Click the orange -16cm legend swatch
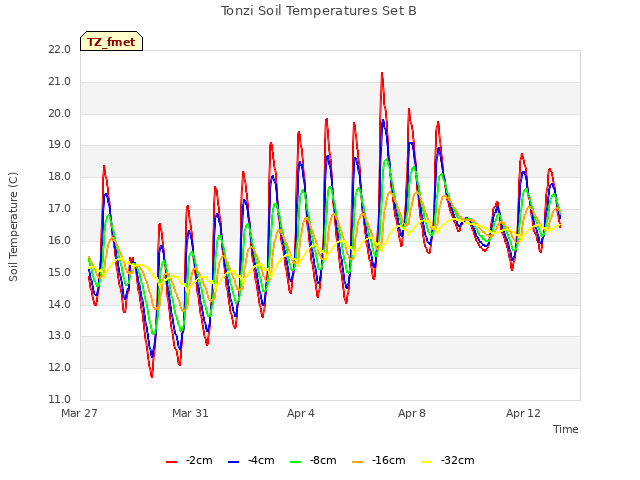Image resolution: width=640 pixels, height=480 pixels. tap(358, 462)
